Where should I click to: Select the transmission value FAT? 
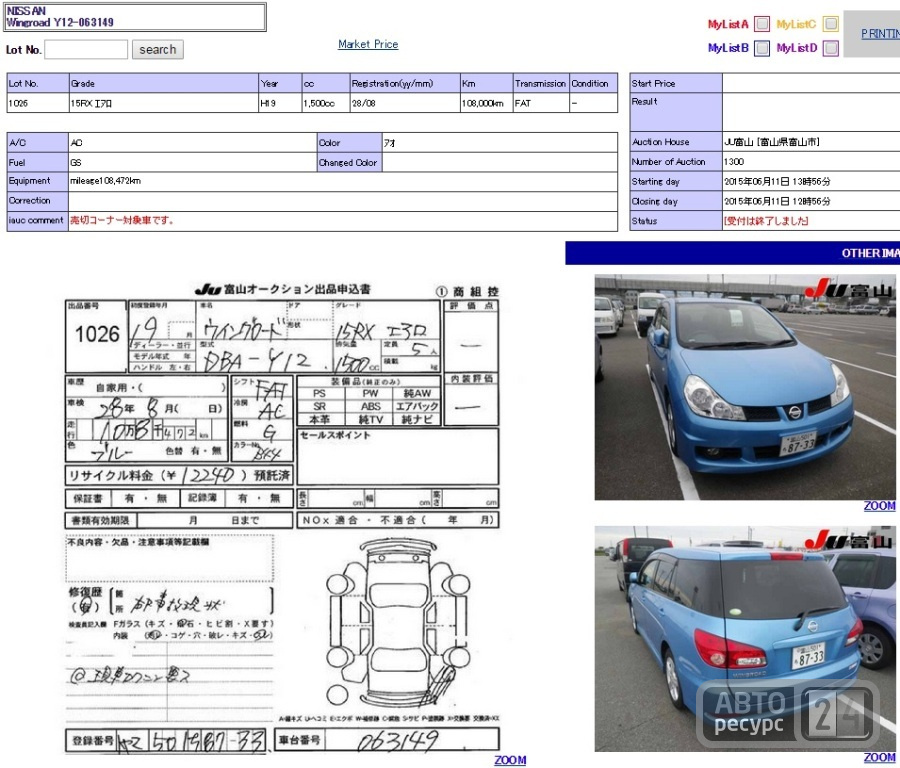523,103
